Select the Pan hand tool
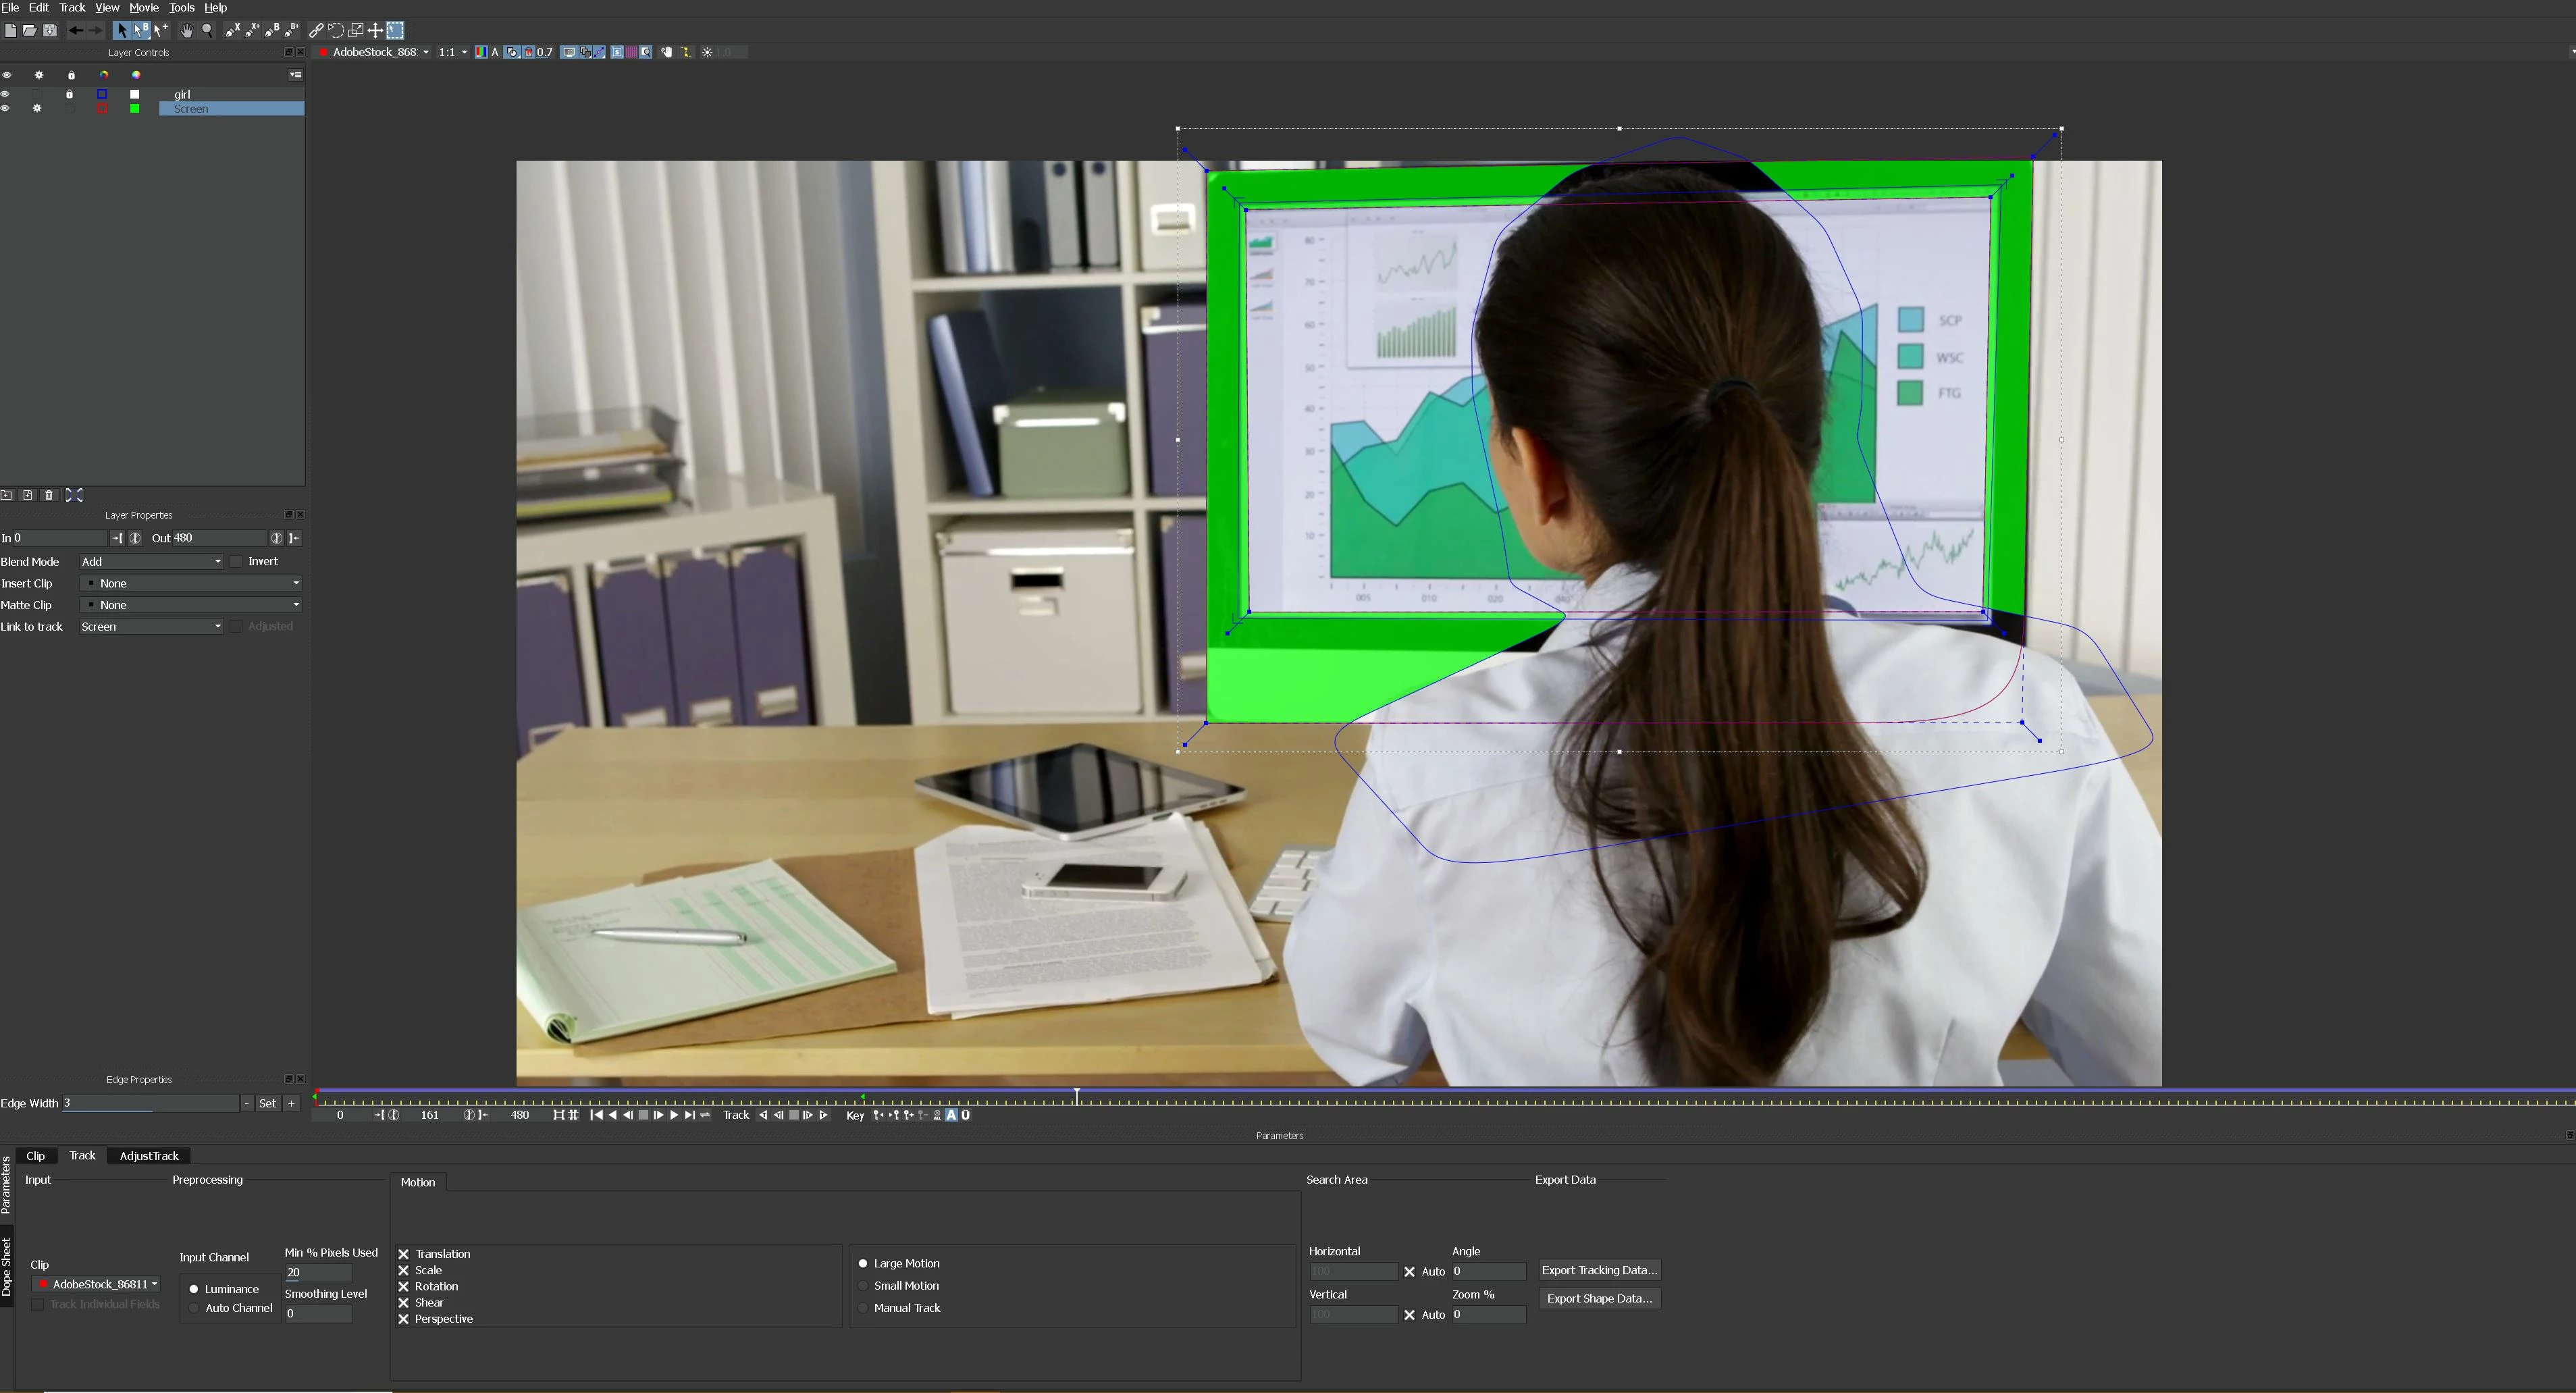The height and width of the screenshot is (1393, 2576). click(x=186, y=30)
